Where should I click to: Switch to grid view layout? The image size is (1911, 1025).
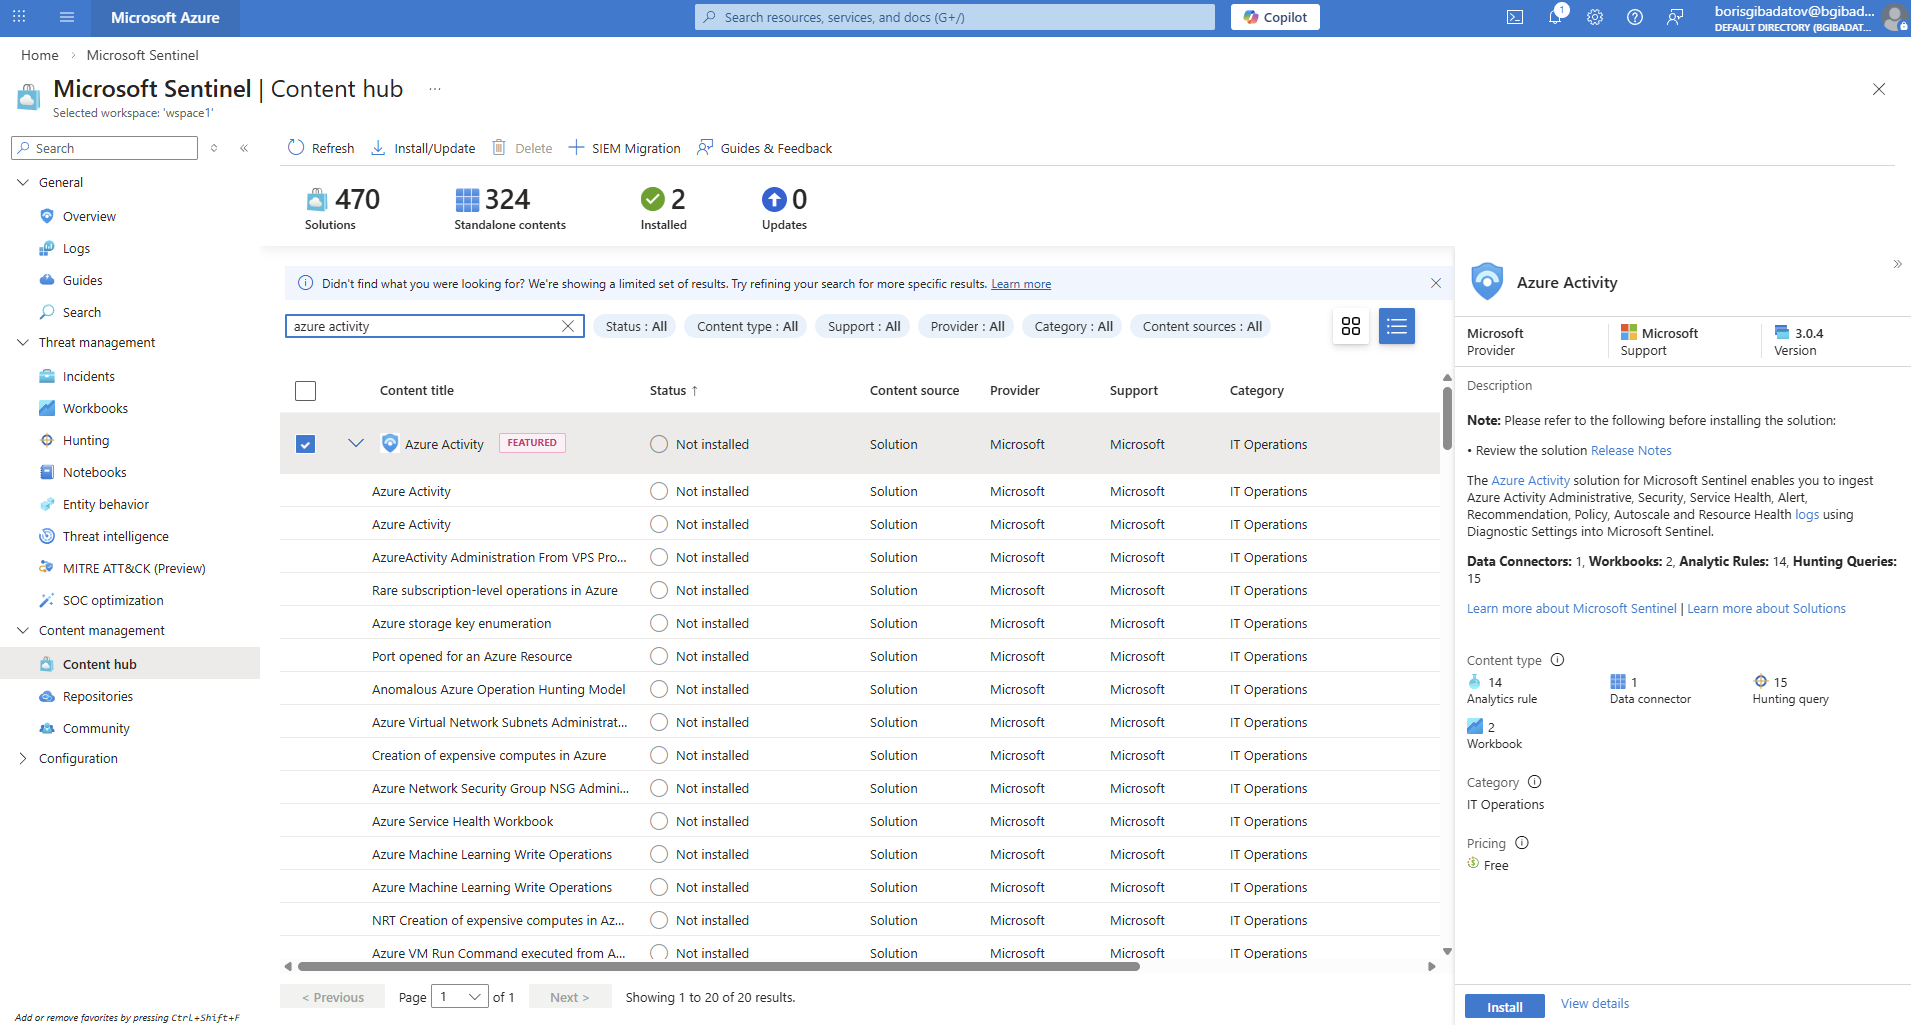coord(1351,326)
